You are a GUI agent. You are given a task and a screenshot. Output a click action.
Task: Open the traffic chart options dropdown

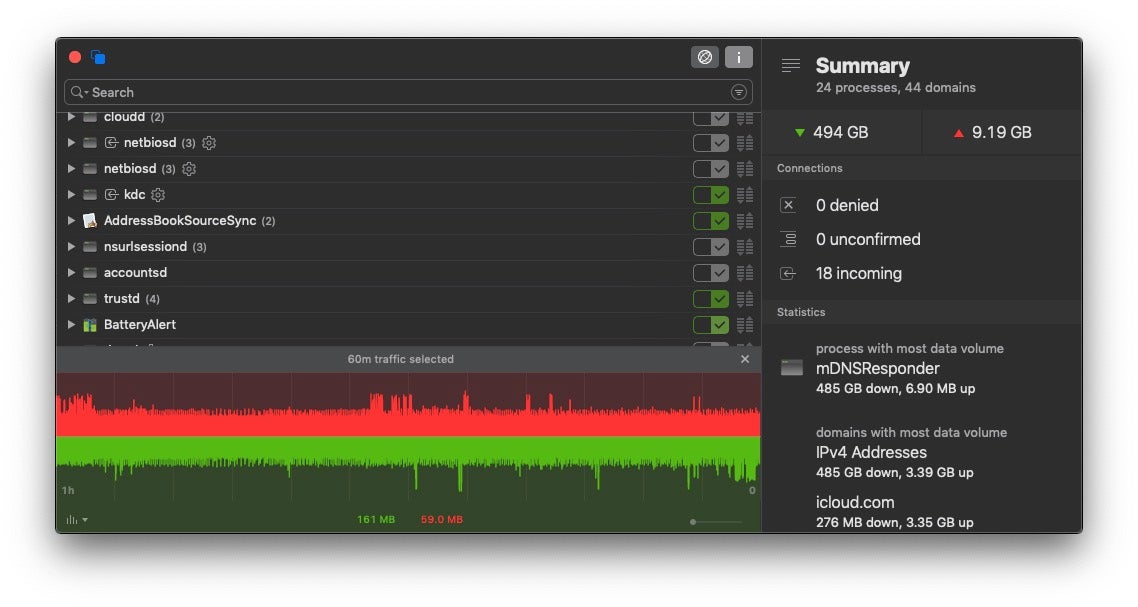(x=76, y=520)
